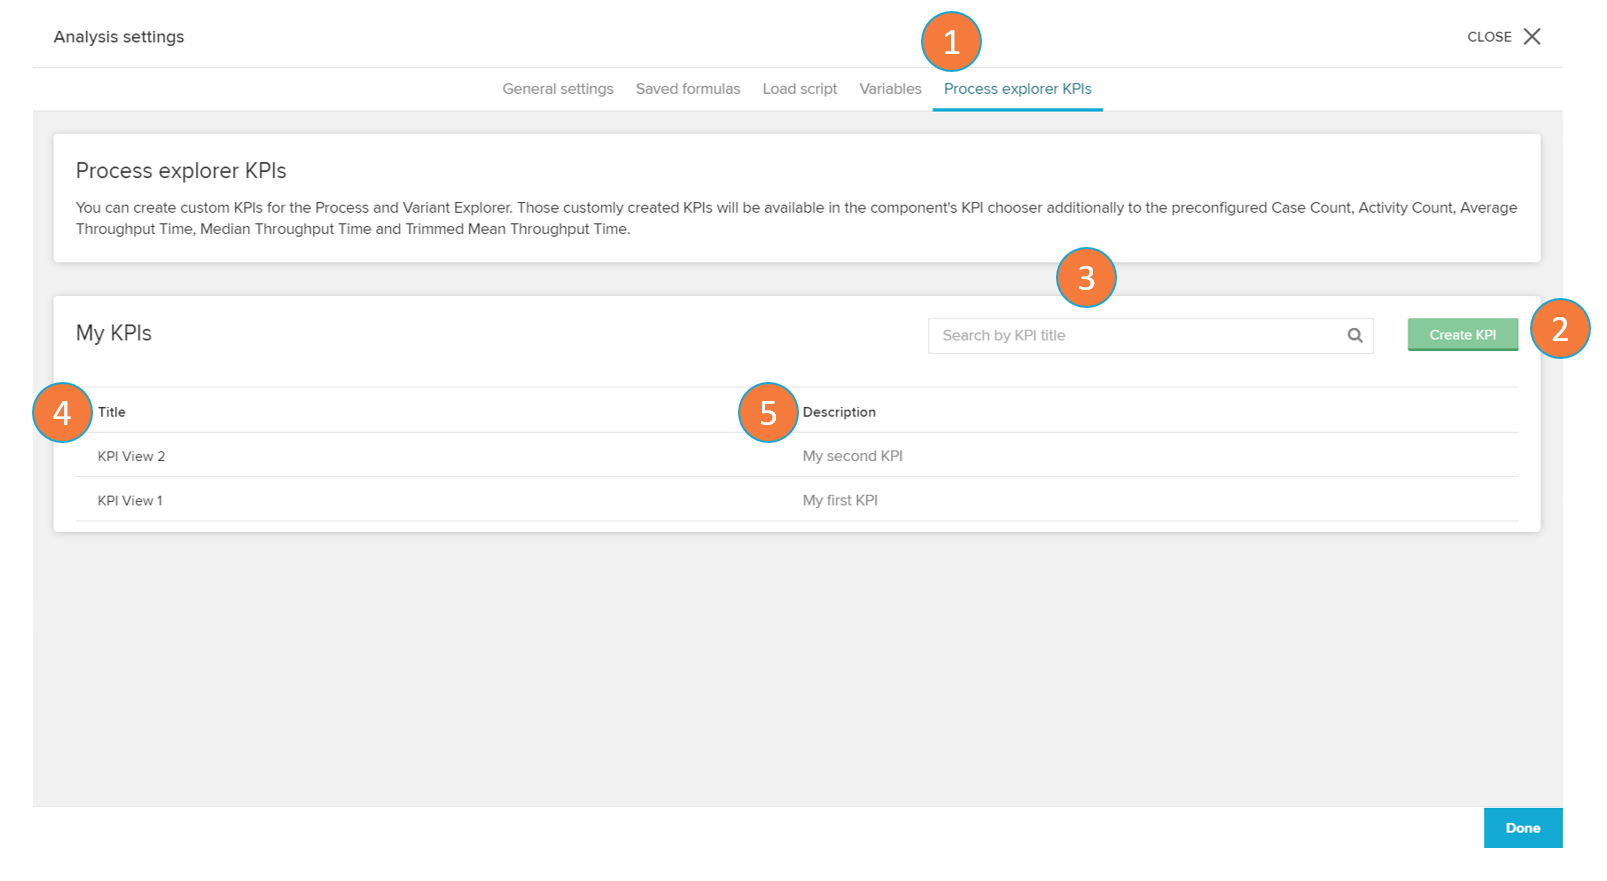The width and height of the screenshot is (1607, 881).
Task: Open the General settings tab
Action: pos(558,89)
